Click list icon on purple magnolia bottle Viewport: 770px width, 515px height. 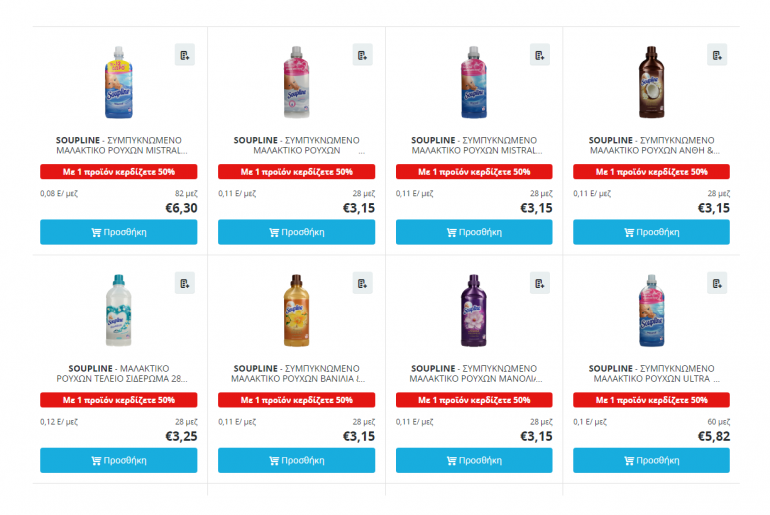(x=540, y=283)
